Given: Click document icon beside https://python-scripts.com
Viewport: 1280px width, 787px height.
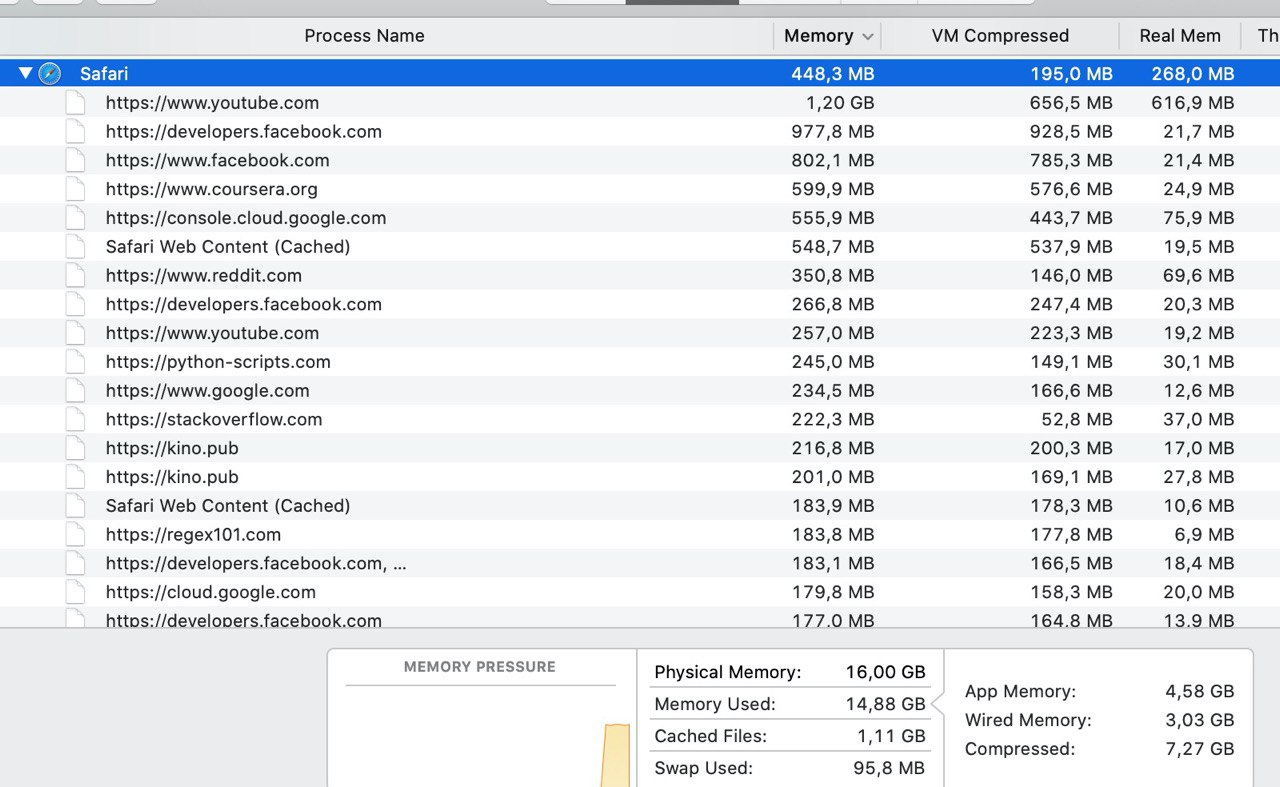Looking at the screenshot, I should point(76,361).
